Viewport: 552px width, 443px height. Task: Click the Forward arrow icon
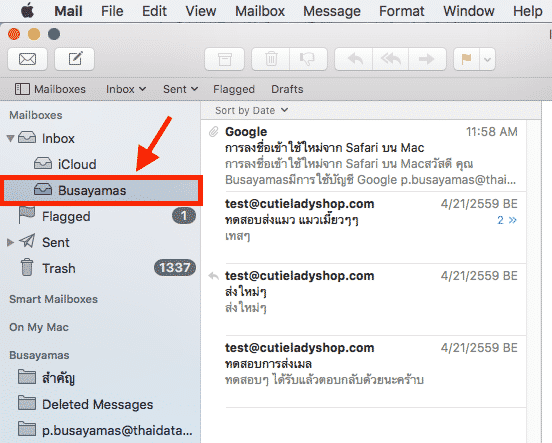[427, 59]
